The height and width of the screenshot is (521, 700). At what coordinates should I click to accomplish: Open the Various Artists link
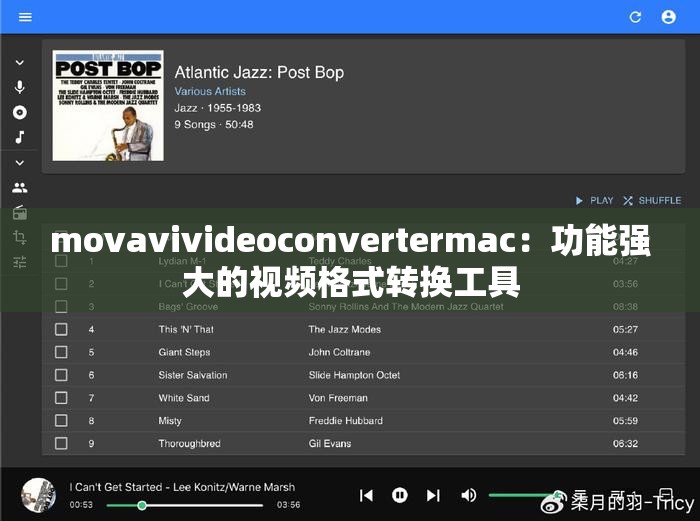click(210, 91)
